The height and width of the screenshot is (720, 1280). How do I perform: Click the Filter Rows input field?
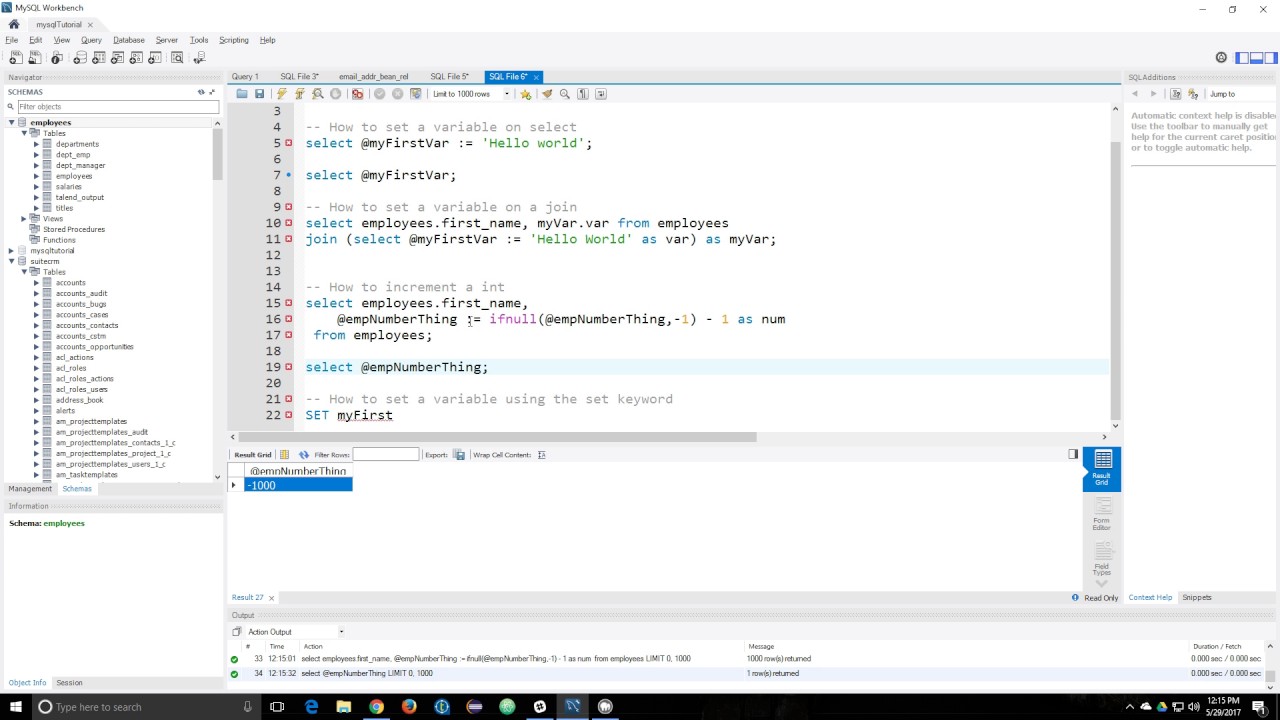(385, 455)
